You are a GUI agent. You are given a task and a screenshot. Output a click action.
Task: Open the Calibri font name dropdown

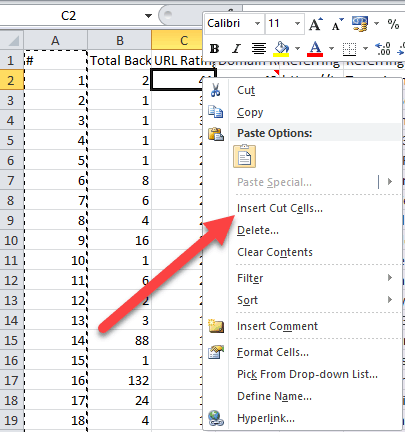click(x=257, y=24)
